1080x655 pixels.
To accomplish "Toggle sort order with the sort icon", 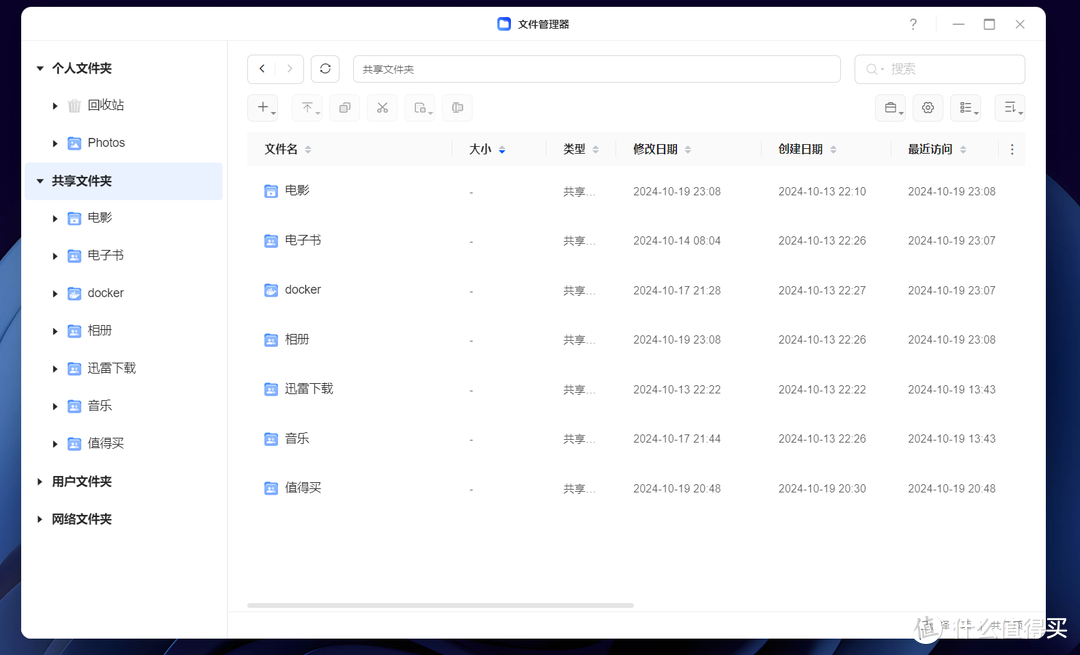I will tap(1009, 107).
